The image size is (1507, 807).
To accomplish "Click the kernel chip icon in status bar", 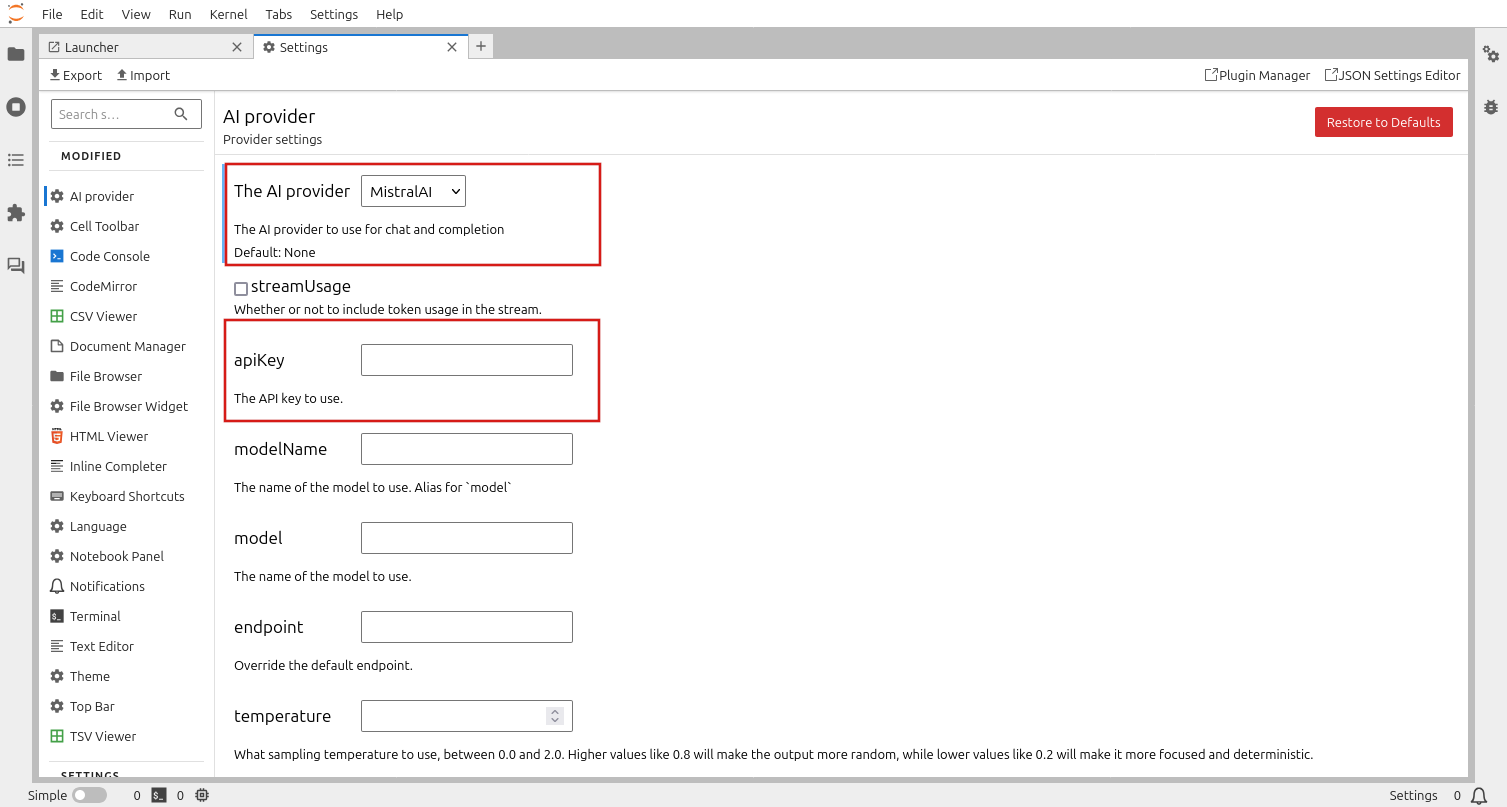I will (x=202, y=796).
